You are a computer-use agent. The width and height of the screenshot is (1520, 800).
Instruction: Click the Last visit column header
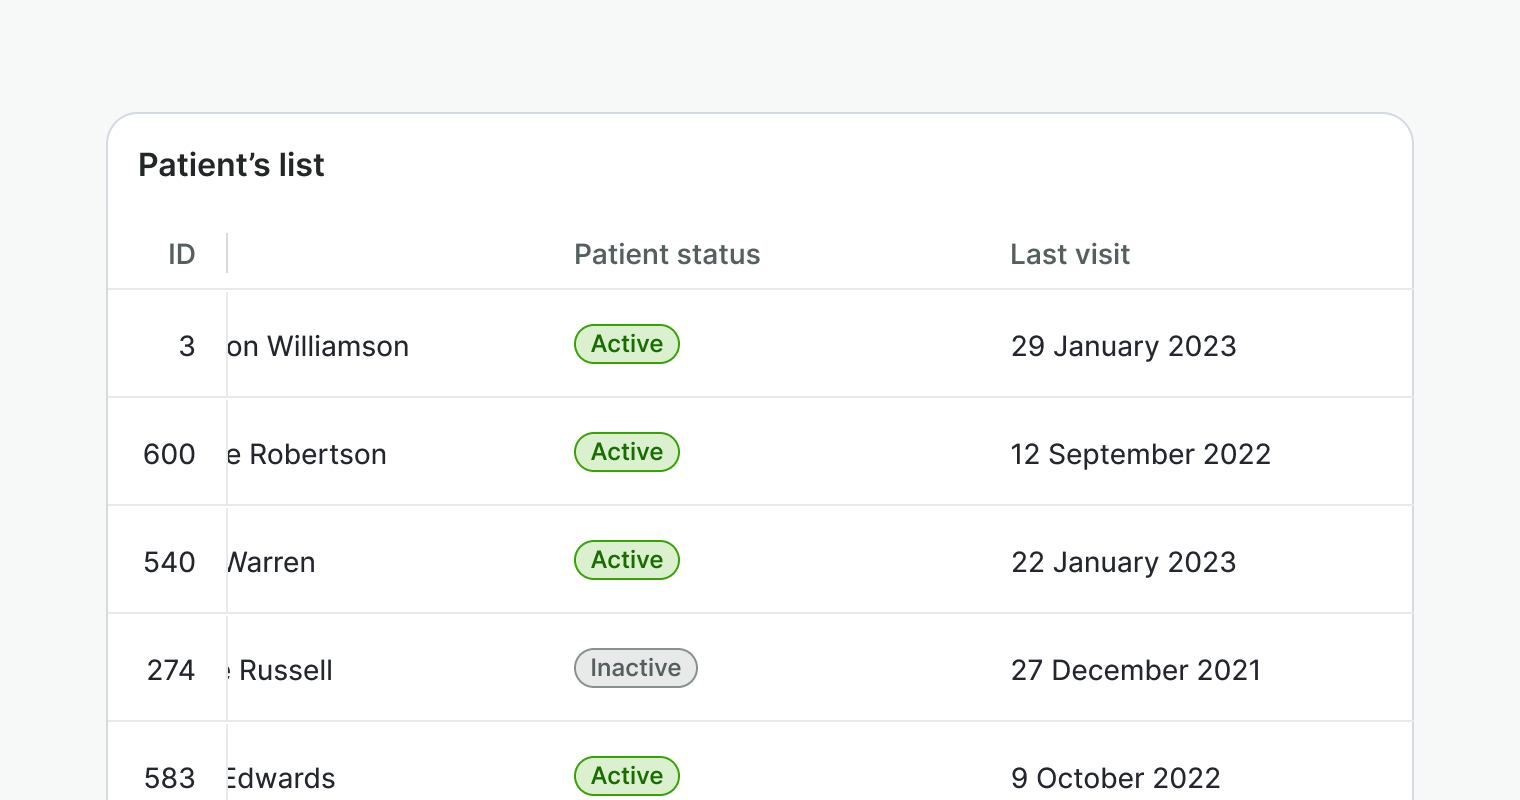coord(1070,254)
